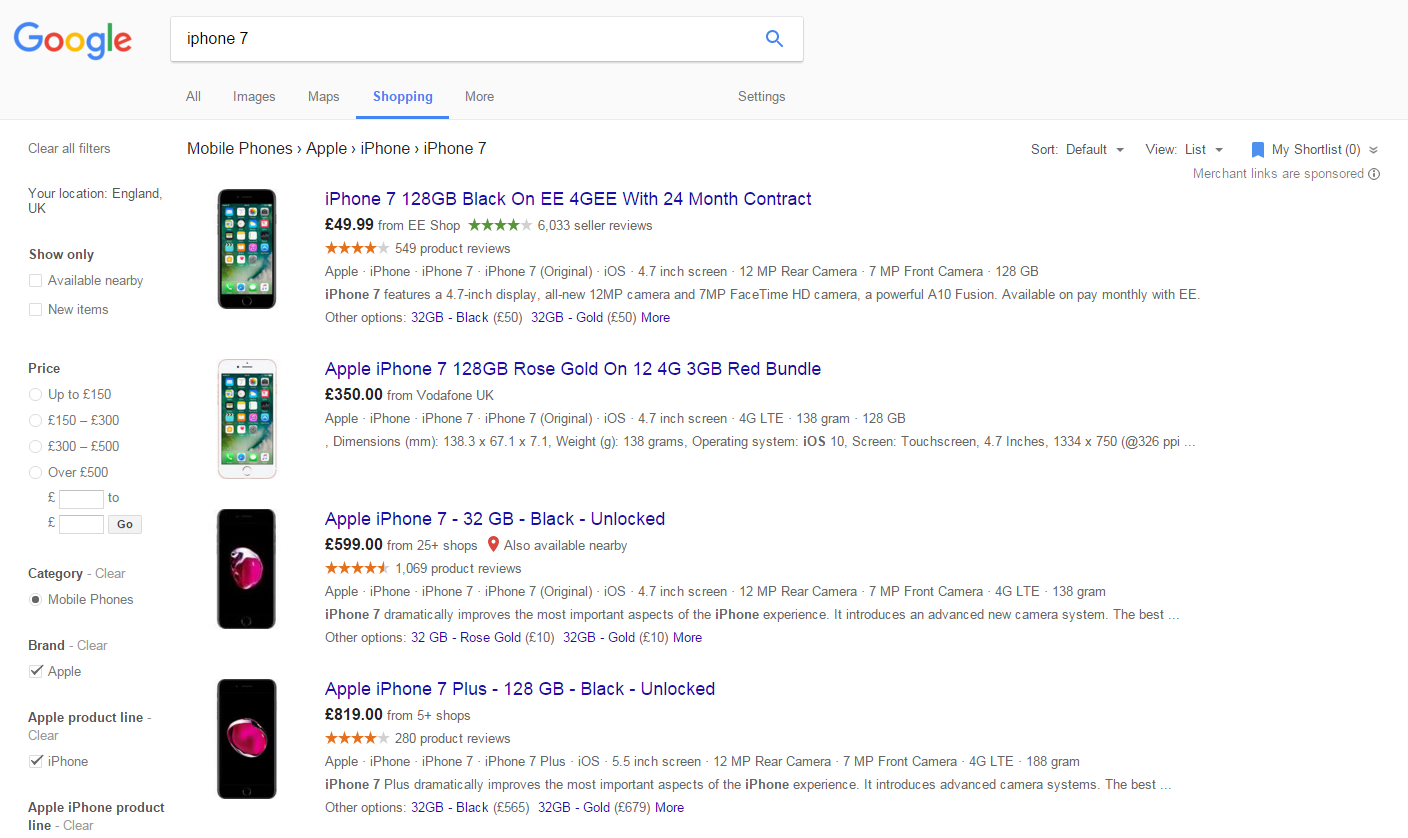Click Mobile Phones in the breadcrumb
1408x838 pixels.
(x=239, y=149)
